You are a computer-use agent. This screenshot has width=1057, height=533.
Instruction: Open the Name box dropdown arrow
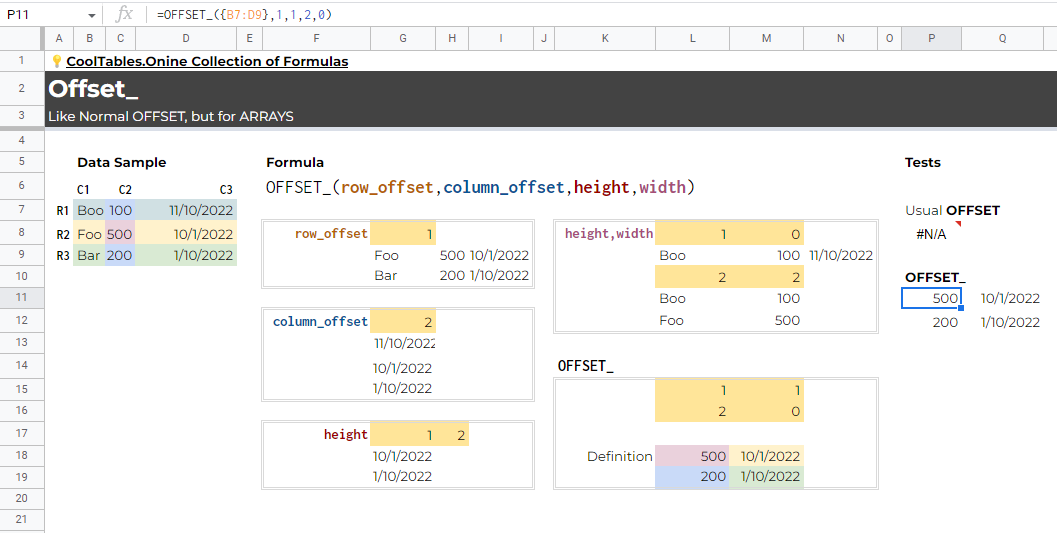(x=92, y=15)
